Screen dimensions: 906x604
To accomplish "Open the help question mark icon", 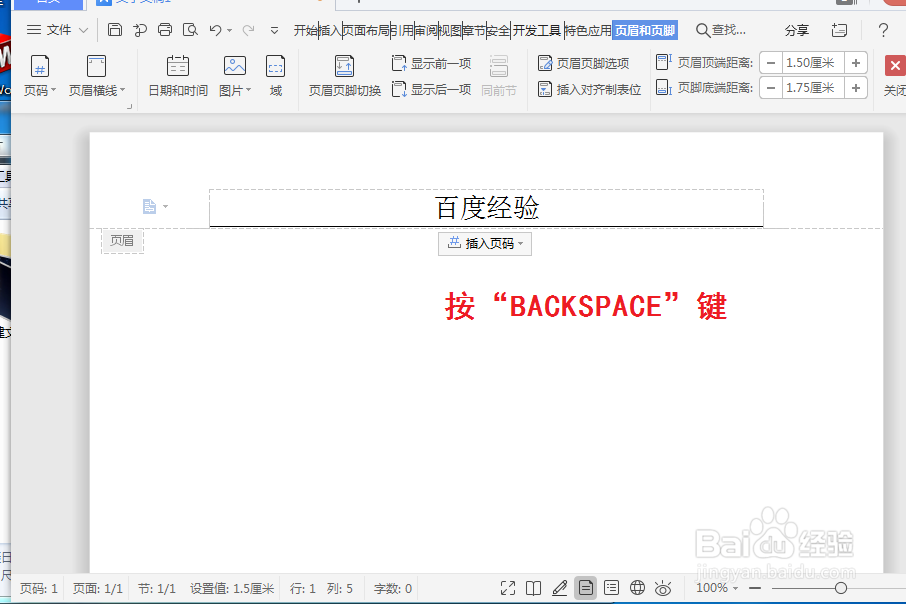I will tap(883, 30).
